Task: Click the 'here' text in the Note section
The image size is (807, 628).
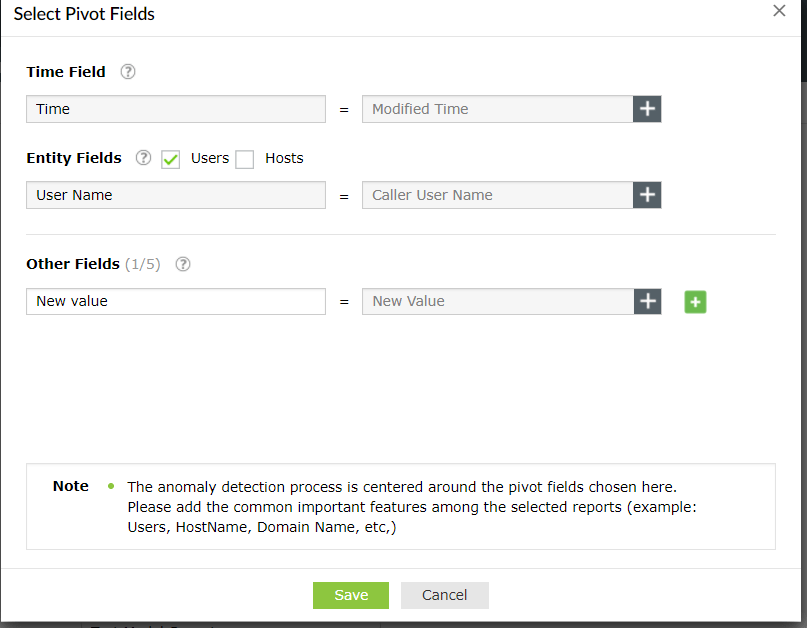Action: tap(657, 486)
